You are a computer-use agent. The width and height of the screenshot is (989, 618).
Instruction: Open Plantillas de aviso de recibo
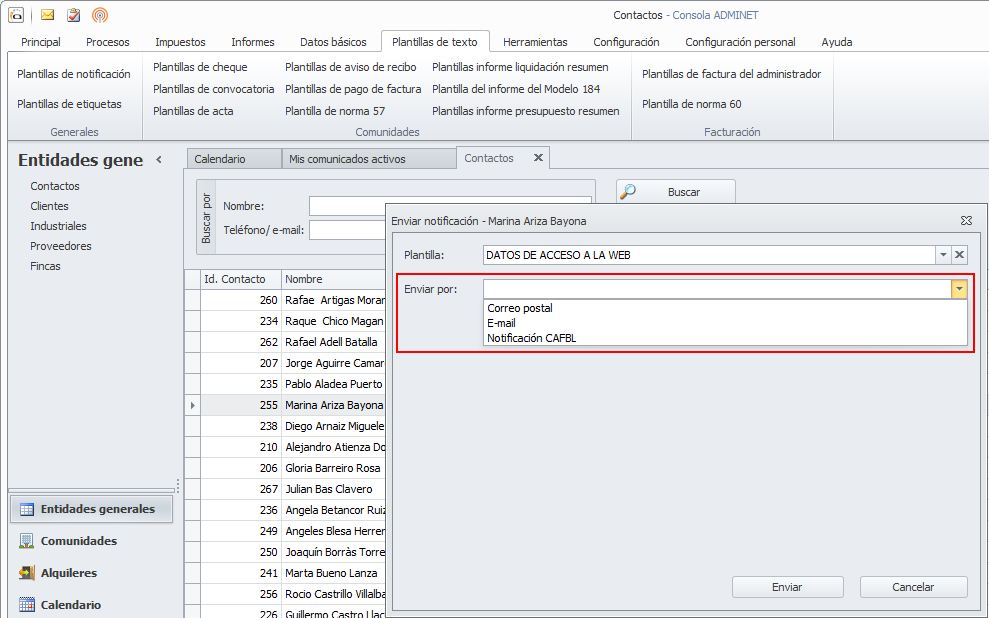tap(351, 67)
